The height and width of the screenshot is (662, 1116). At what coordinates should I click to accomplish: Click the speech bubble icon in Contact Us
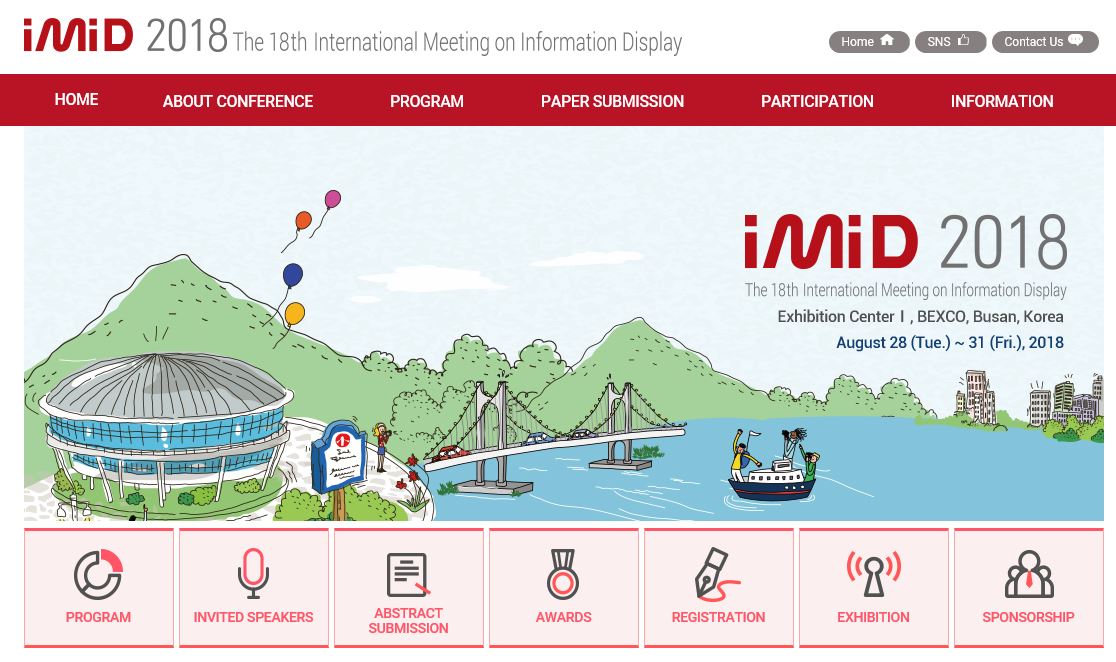tap(1075, 40)
